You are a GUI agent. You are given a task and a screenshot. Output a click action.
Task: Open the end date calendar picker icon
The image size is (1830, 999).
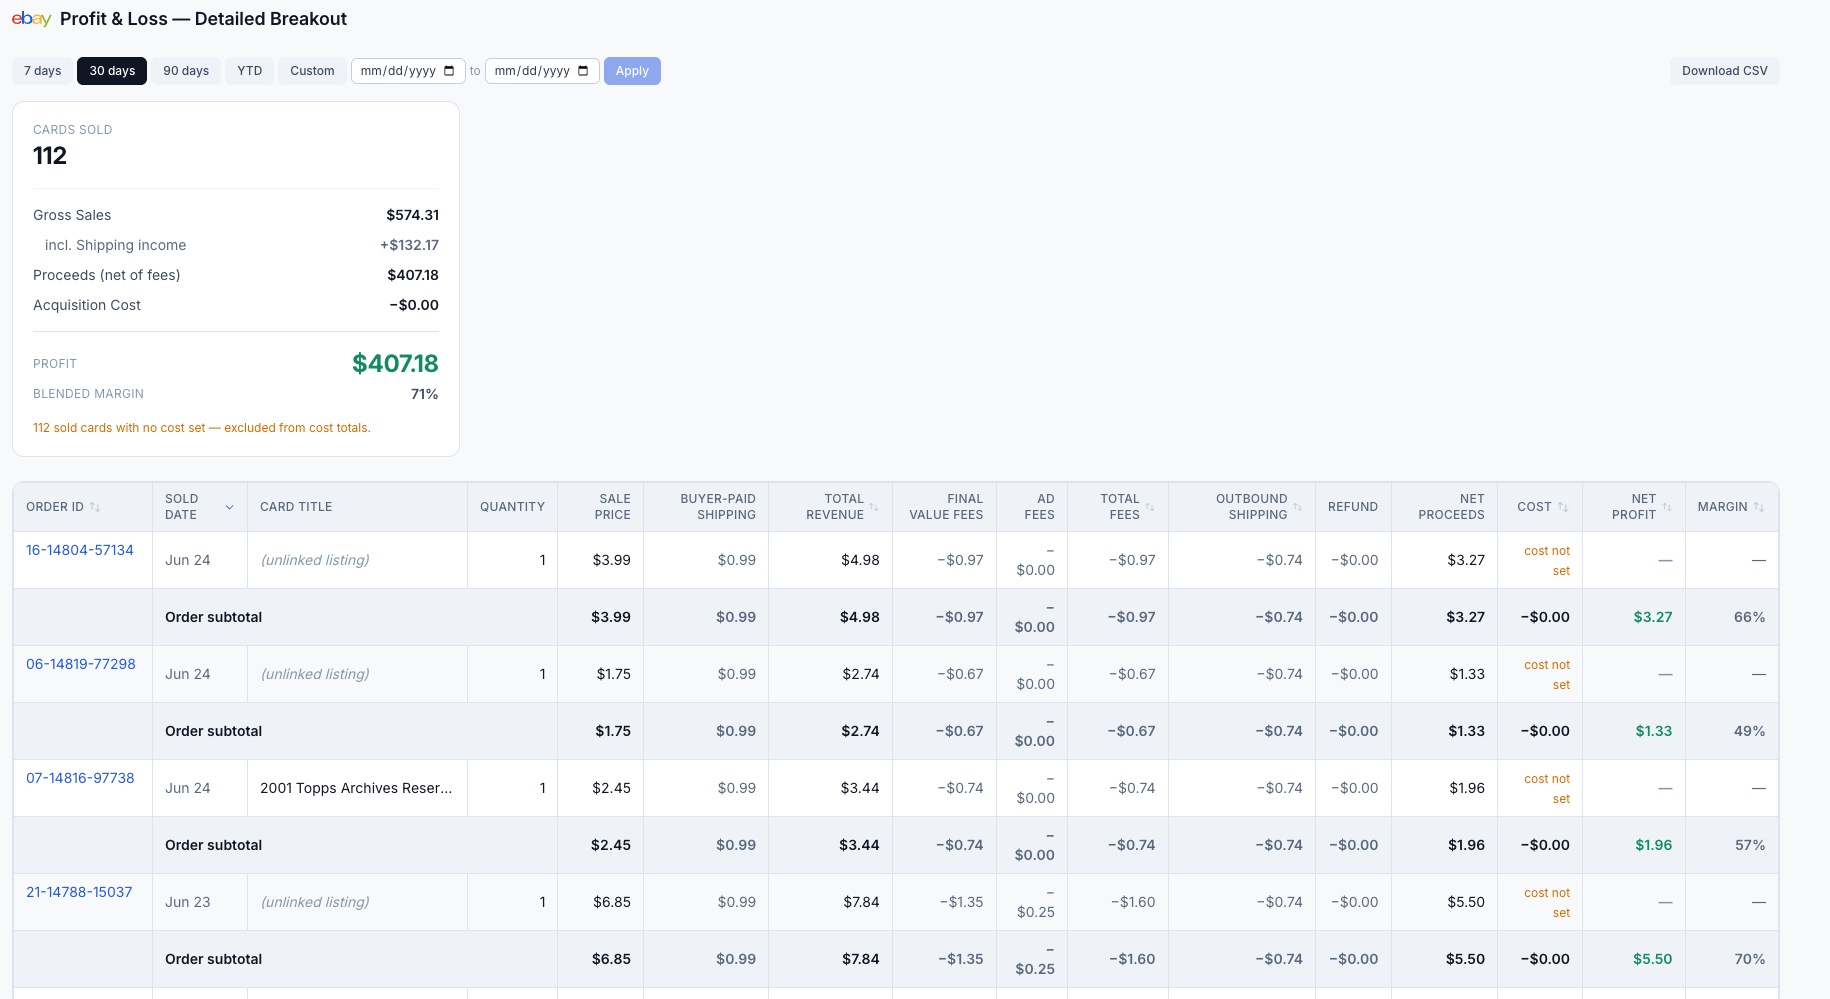tap(583, 71)
